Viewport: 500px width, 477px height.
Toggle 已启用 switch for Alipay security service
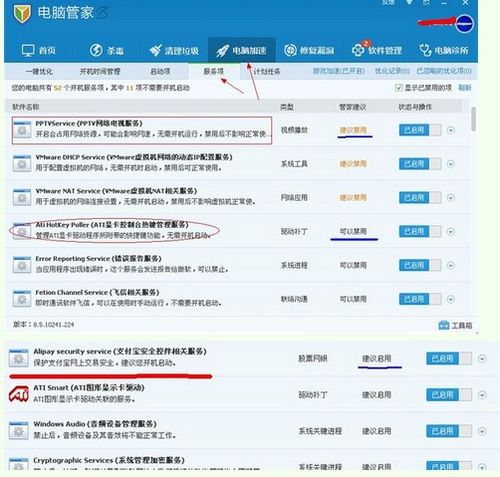tap(449, 358)
